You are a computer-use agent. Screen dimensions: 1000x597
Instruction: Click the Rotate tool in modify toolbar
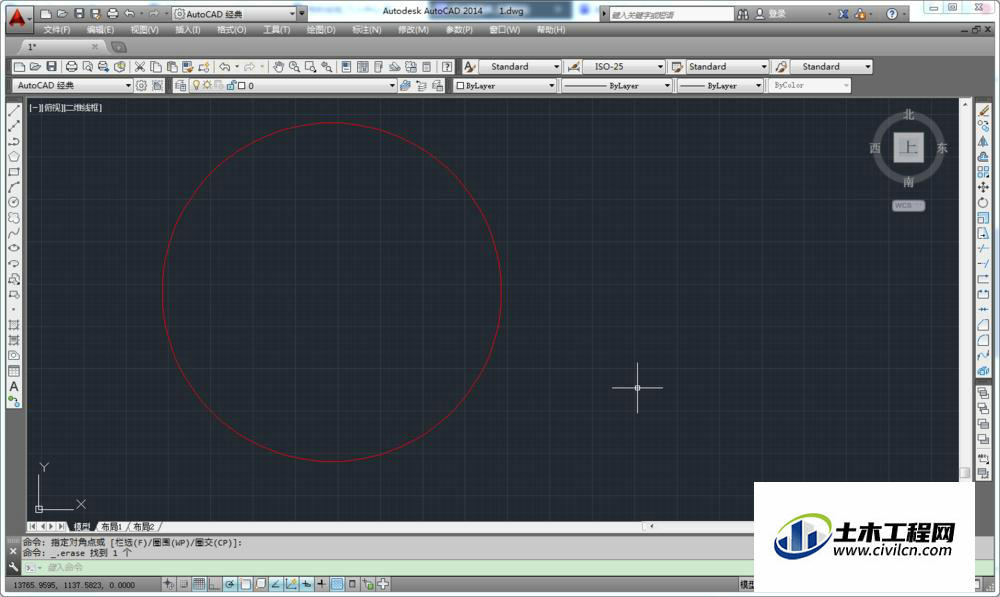click(x=983, y=202)
